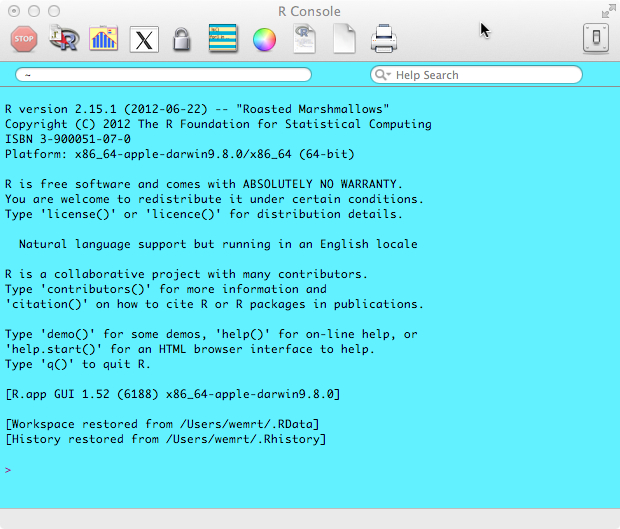Click the printer icon
Screen dimensions: 620x529
[383, 39]
